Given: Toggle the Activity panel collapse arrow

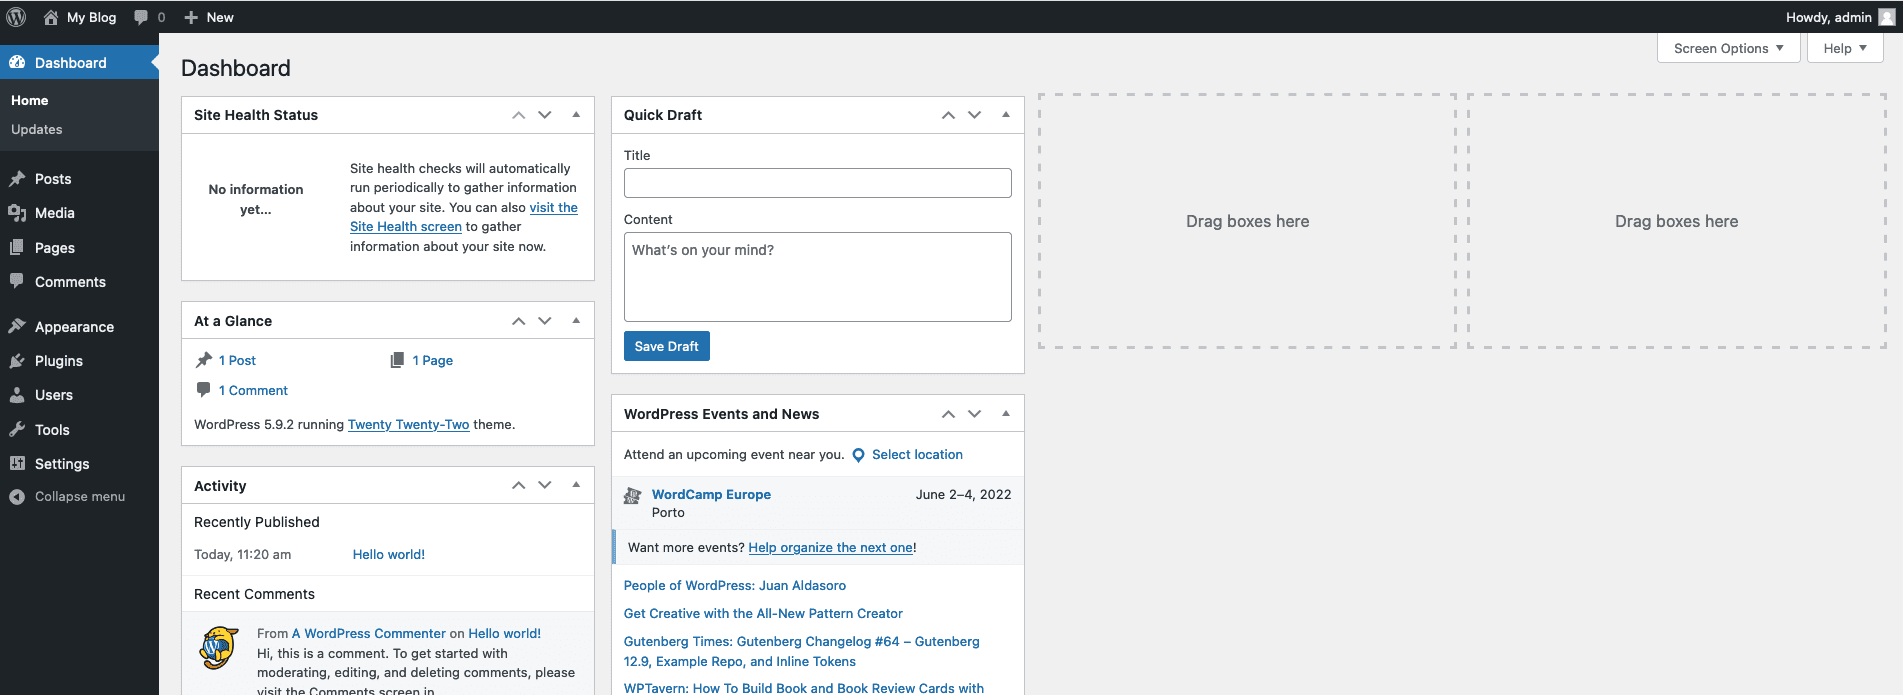Looking at the screenshot, I should click(576, 485).
